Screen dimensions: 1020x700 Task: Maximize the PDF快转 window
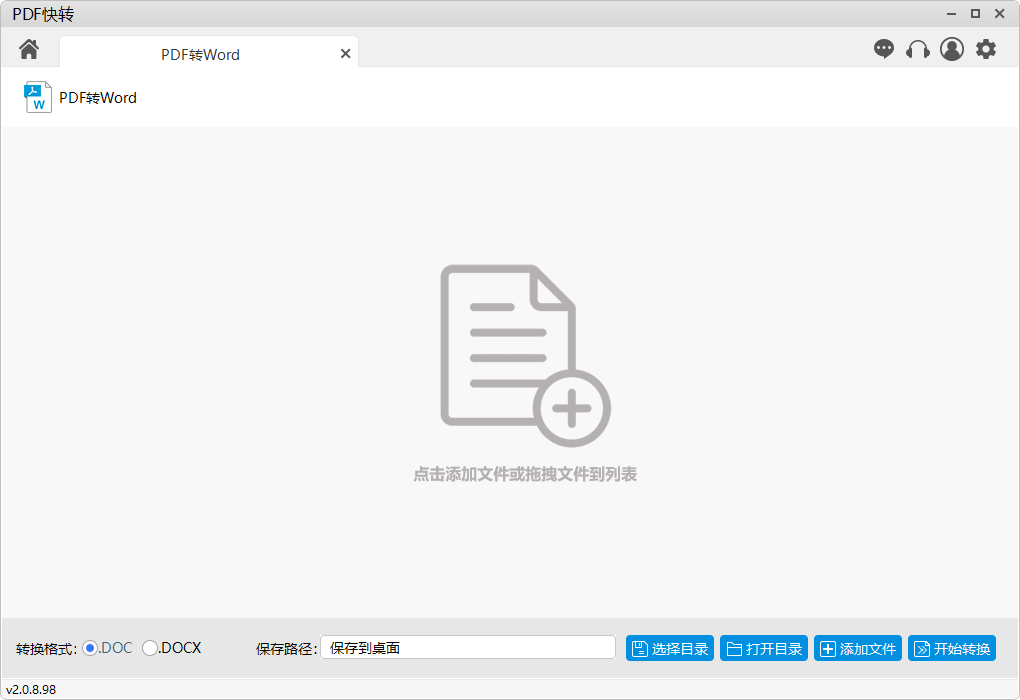pos(975,14)
